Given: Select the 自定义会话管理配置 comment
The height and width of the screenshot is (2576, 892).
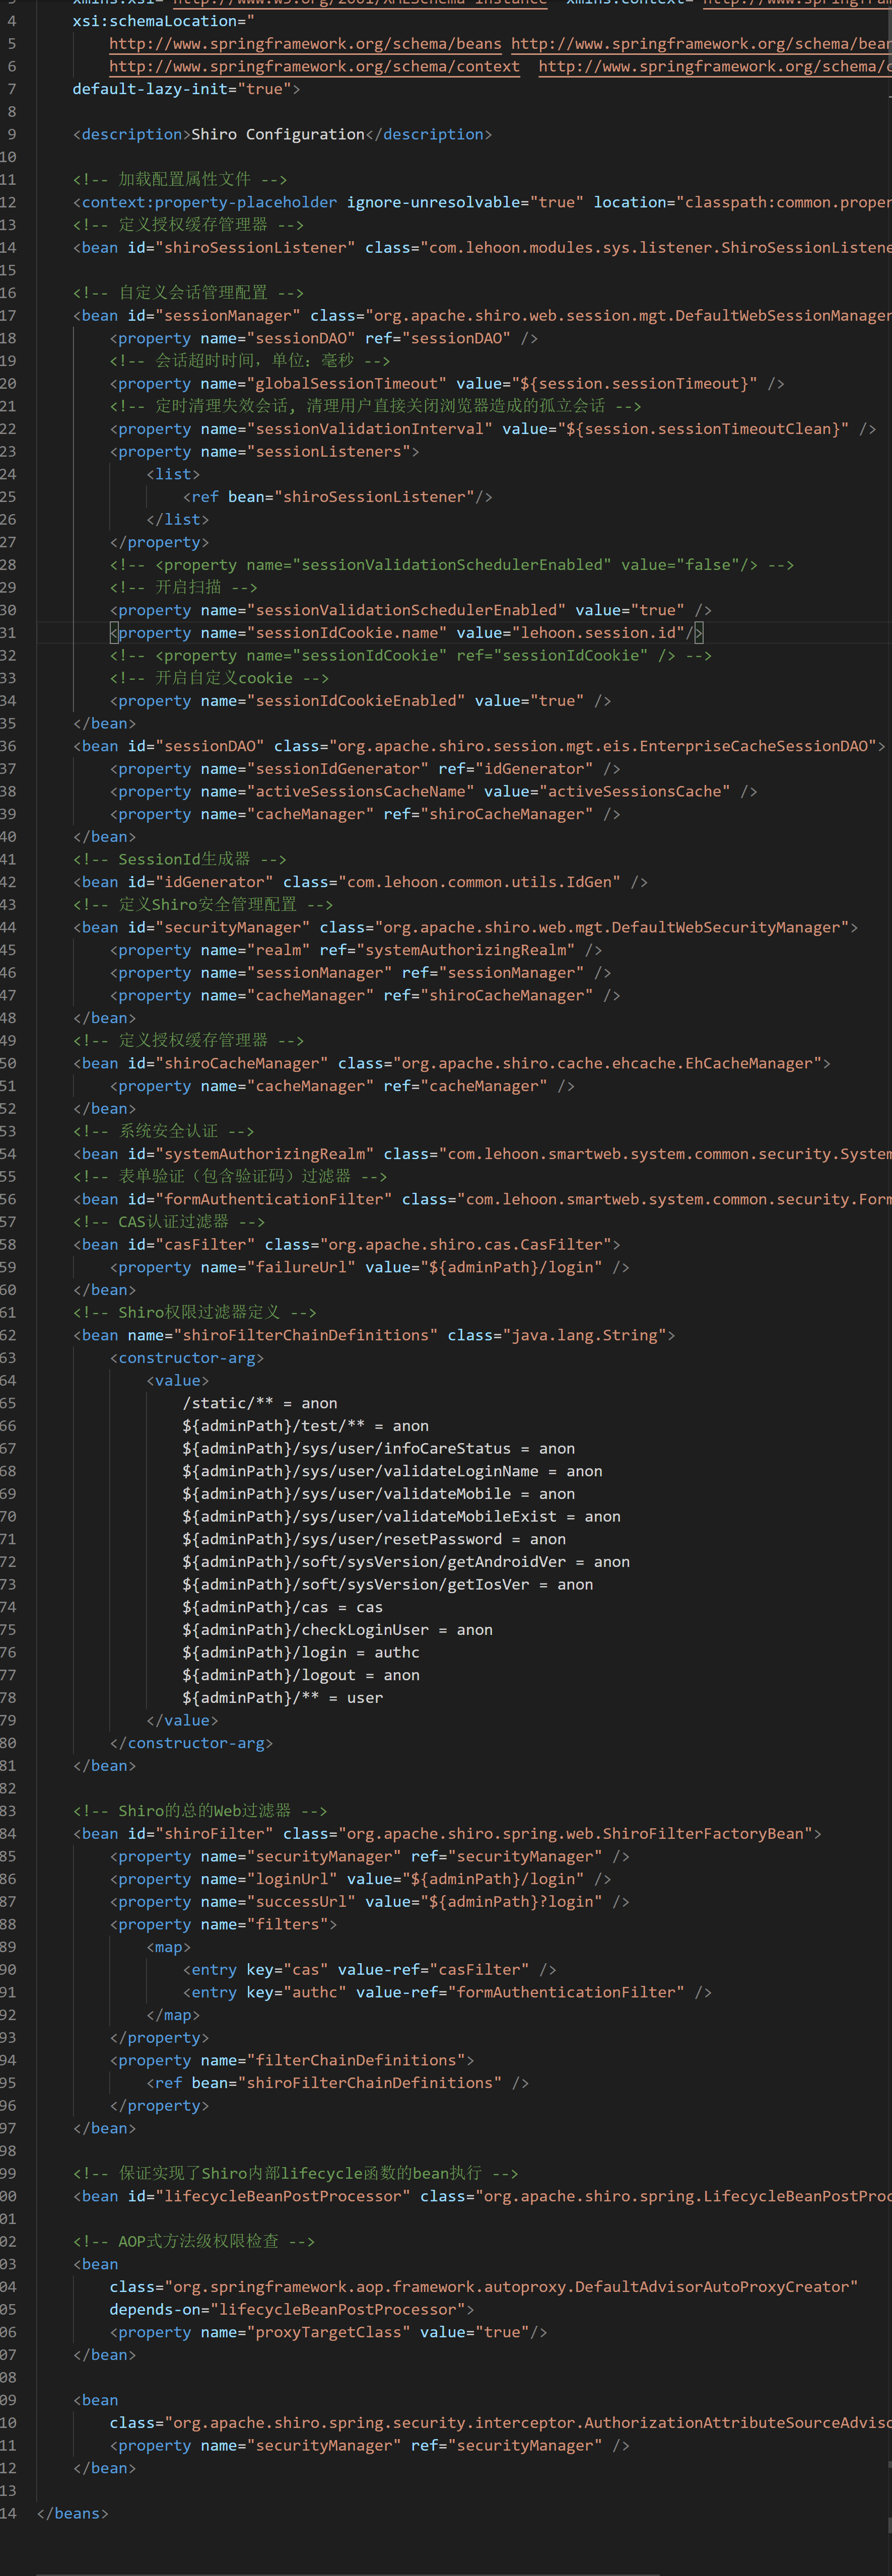Looking at the screenshot, I should pyautogui.click(x=188, y=293).
